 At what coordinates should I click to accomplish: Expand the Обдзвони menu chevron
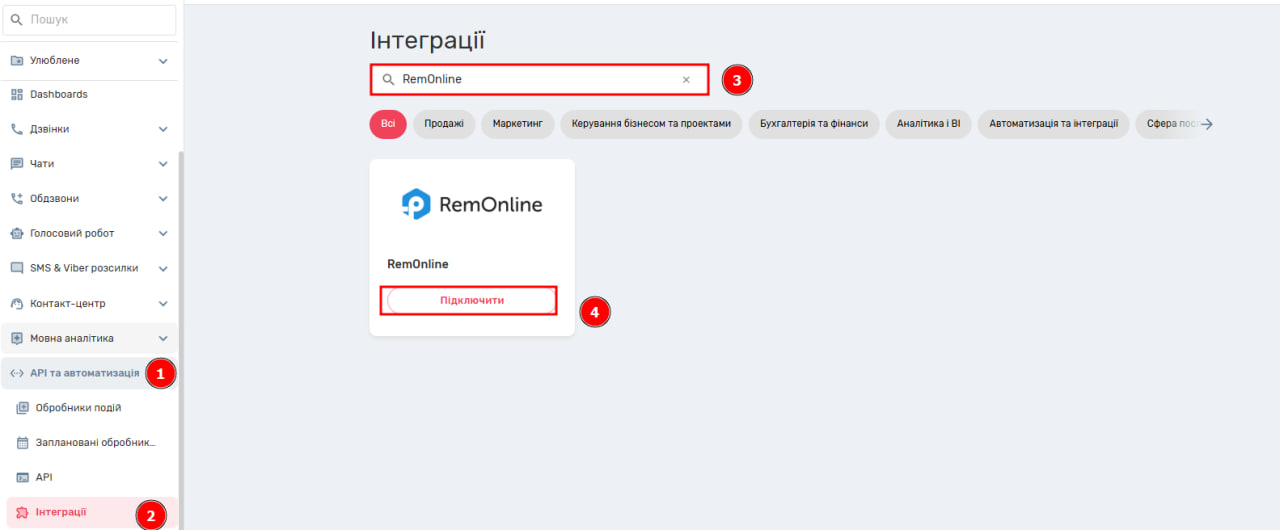tap(163, 199)
